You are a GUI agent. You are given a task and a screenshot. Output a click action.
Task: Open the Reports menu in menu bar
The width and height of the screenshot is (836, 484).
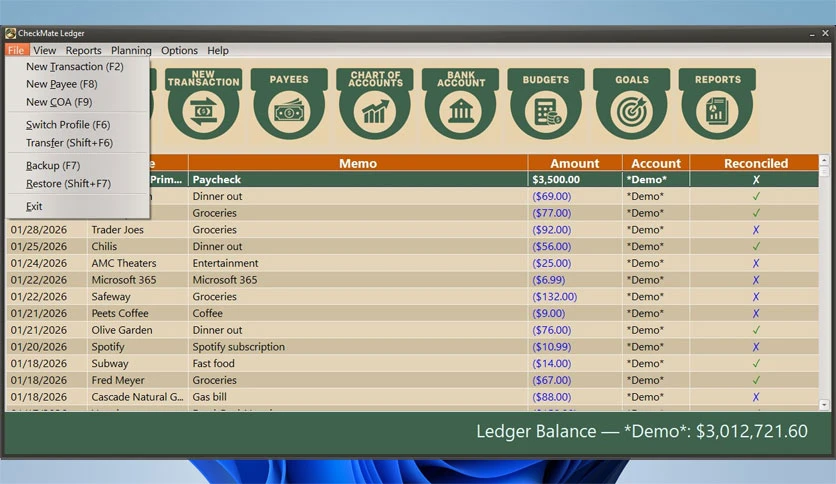83,50
